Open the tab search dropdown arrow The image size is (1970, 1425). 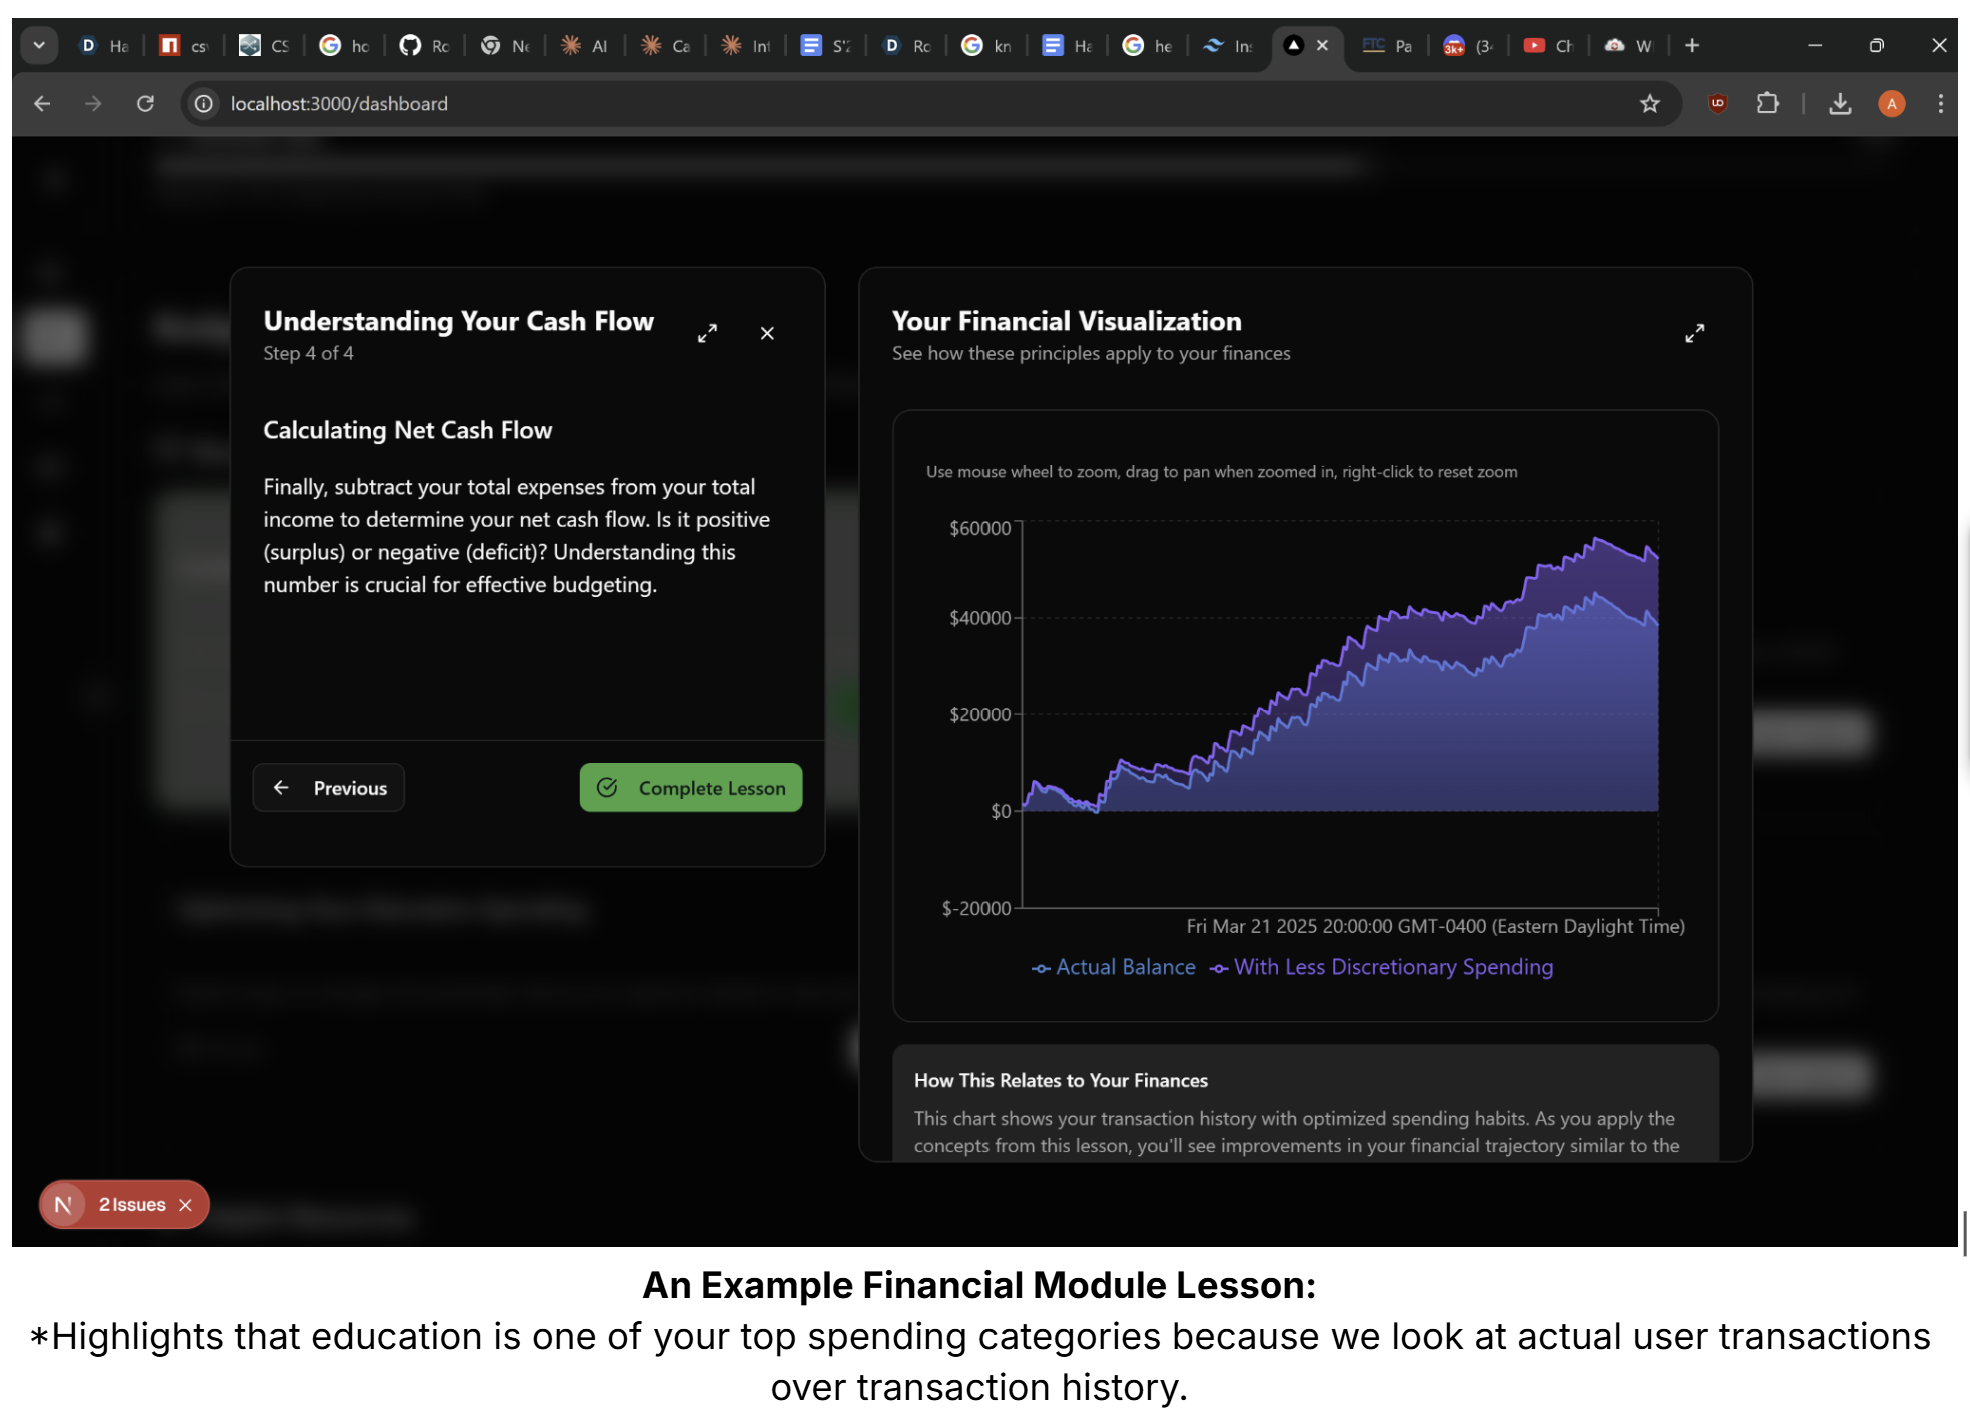pyautogui.click(x=39, y=46)
